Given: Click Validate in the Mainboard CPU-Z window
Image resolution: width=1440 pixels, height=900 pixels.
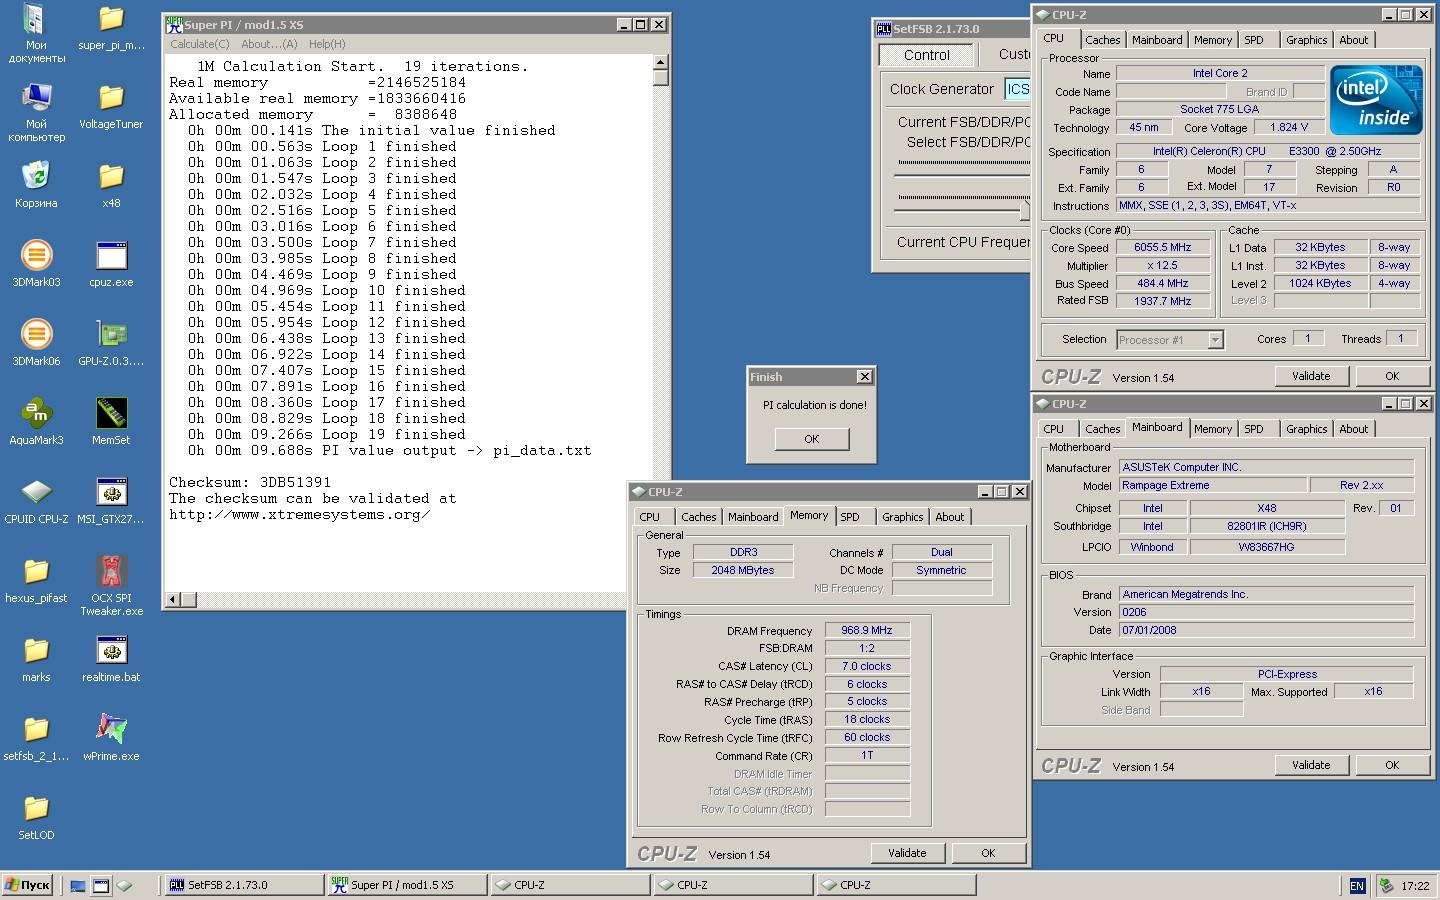Looking at the screenshot, I should click(1310, 765).
